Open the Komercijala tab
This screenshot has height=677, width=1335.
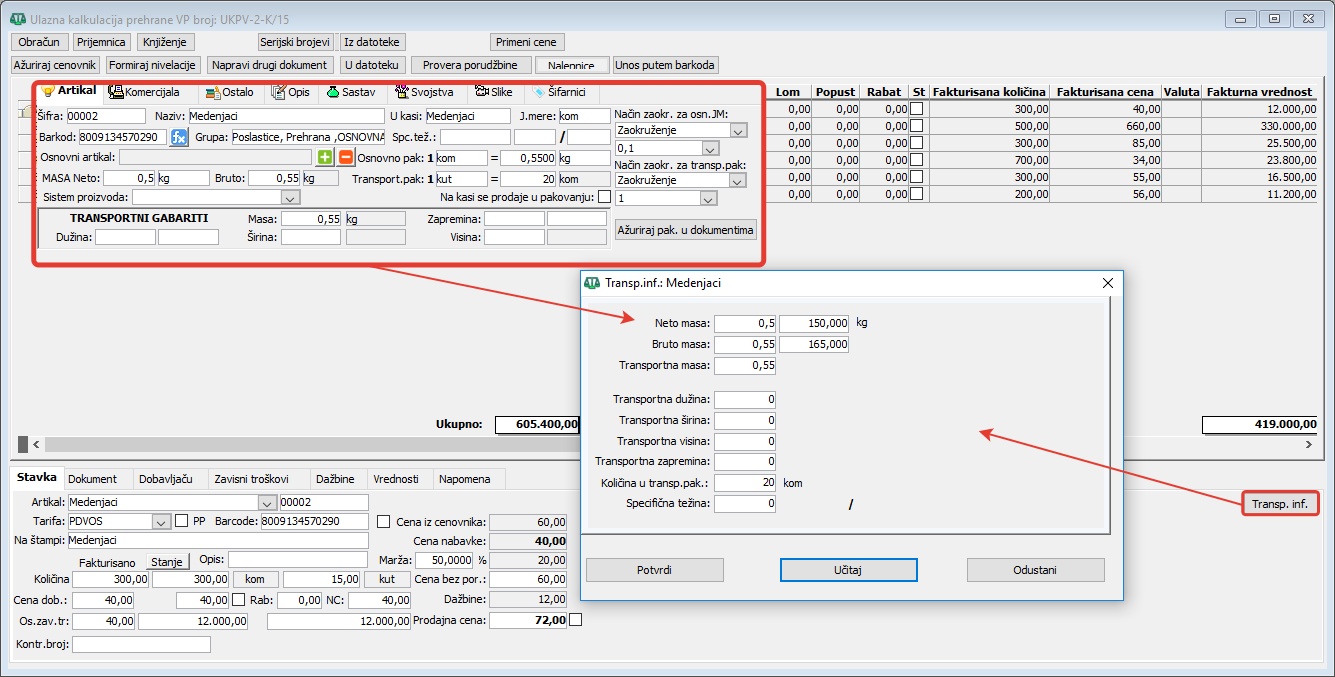pos(144,92)
